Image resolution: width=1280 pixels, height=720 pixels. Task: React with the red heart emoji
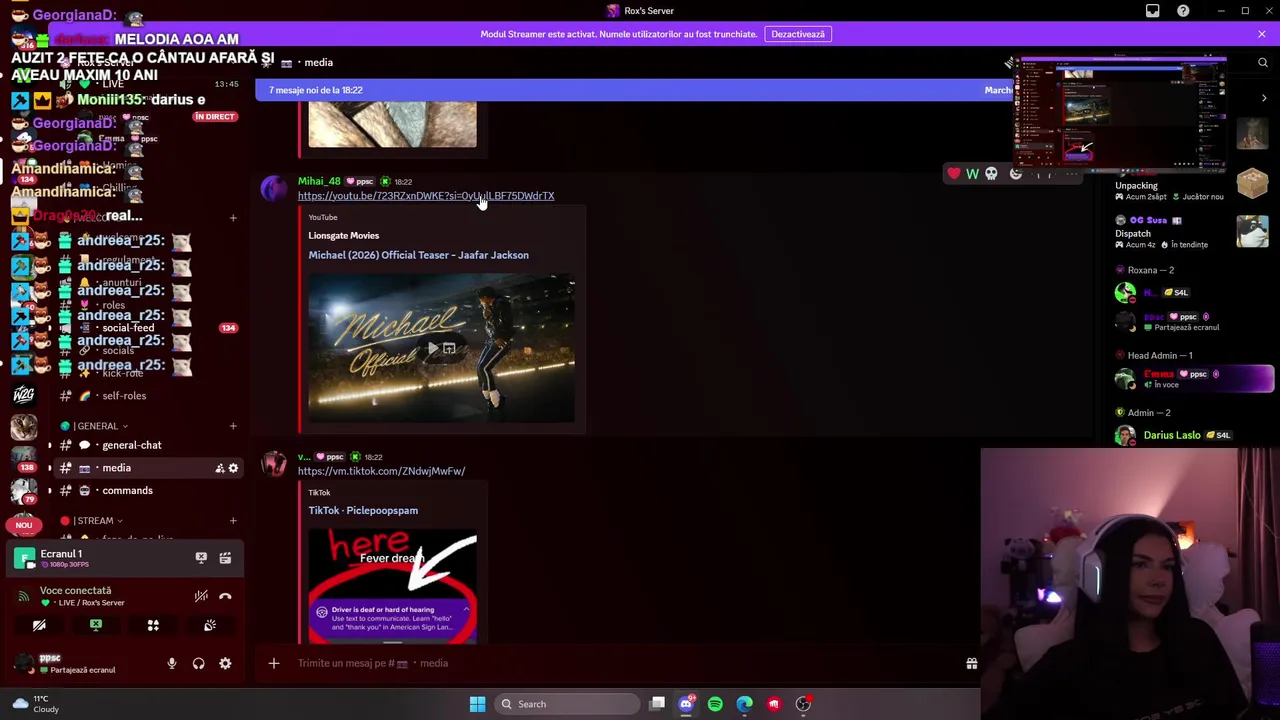954,174
